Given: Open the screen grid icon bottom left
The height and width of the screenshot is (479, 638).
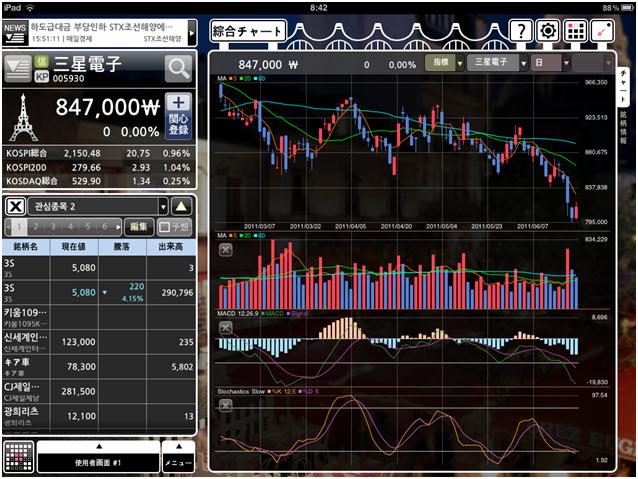Looking at the screenshot, I should coord(19,457).
